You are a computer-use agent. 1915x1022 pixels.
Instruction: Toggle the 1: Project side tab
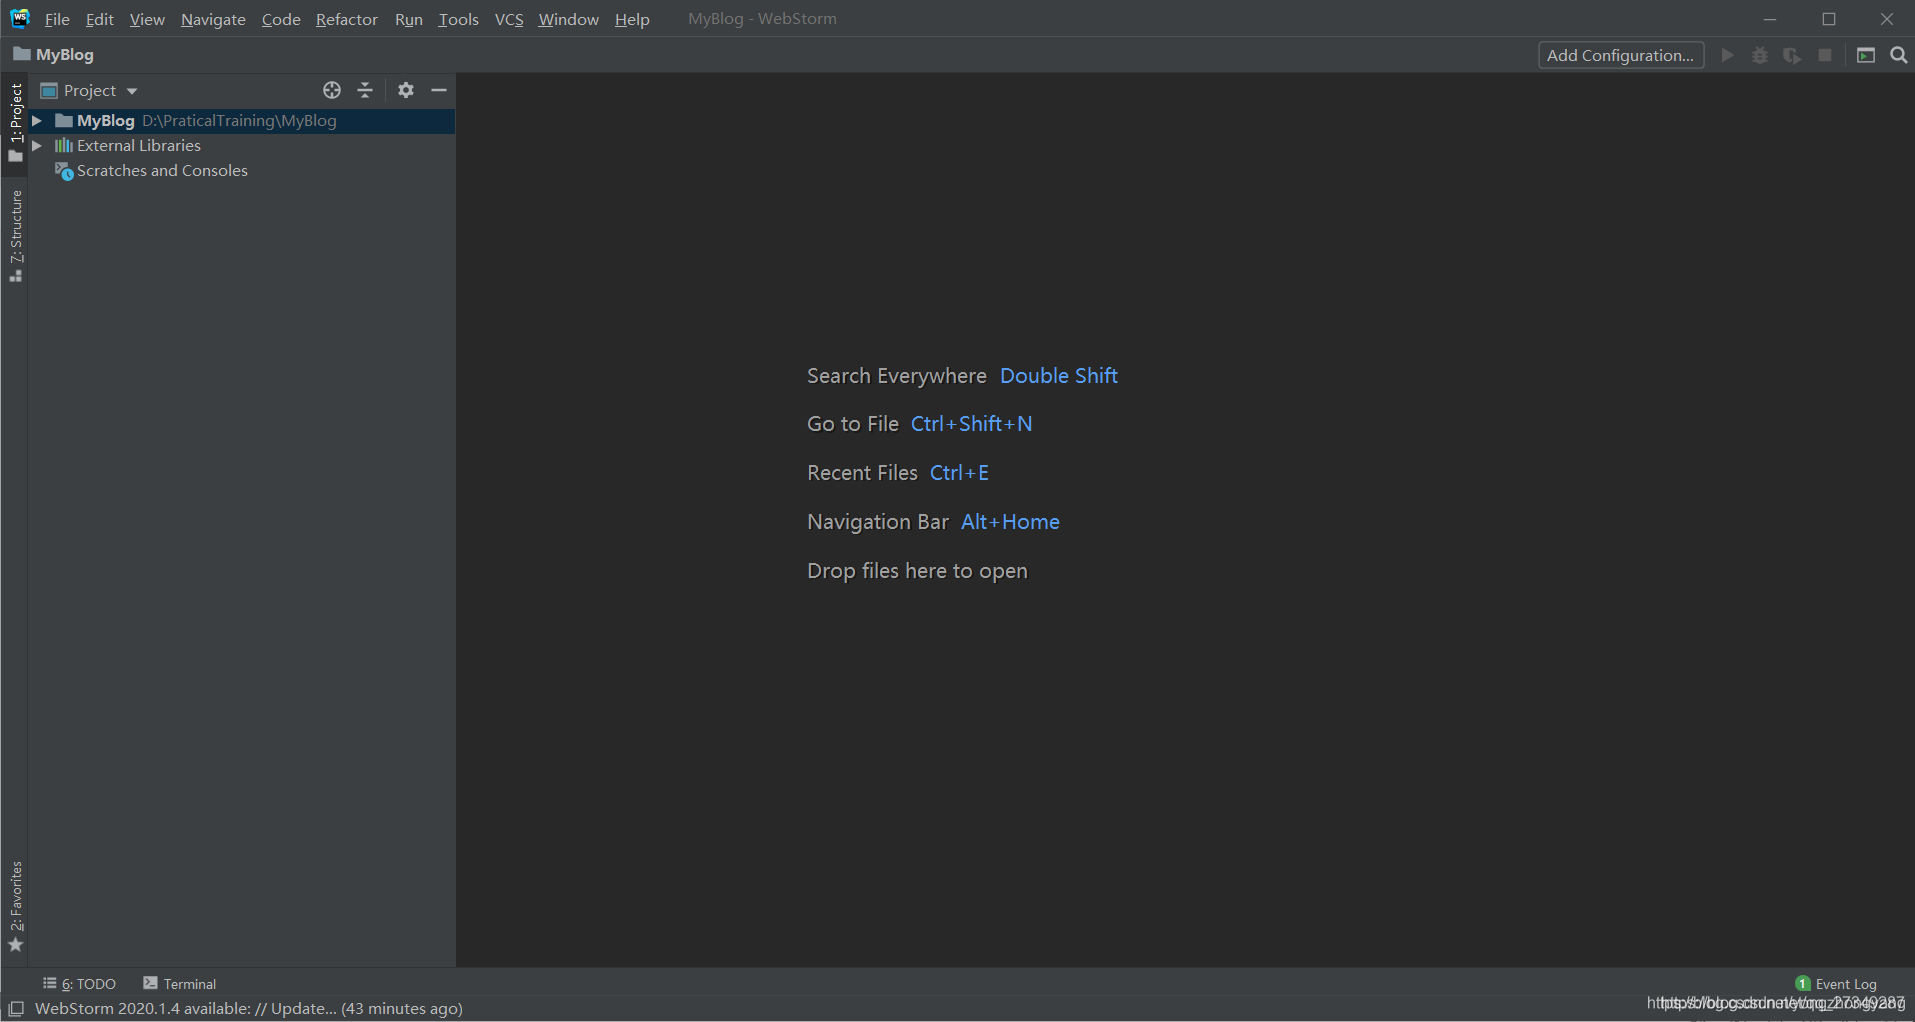(x=15, y=122)
